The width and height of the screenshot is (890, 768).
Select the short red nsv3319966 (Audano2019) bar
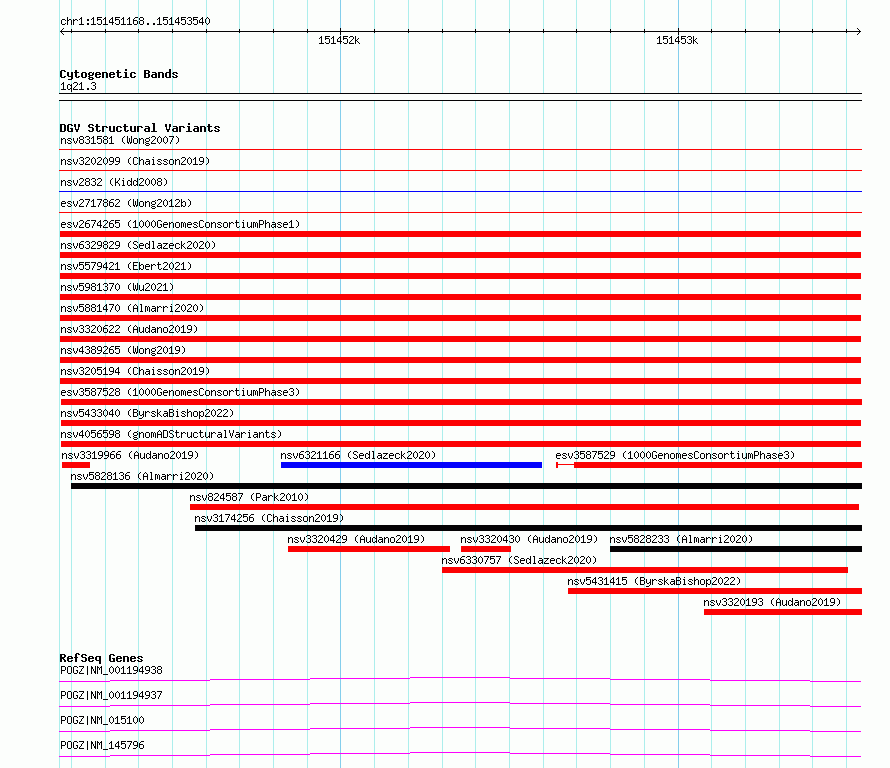coord(76,465)
